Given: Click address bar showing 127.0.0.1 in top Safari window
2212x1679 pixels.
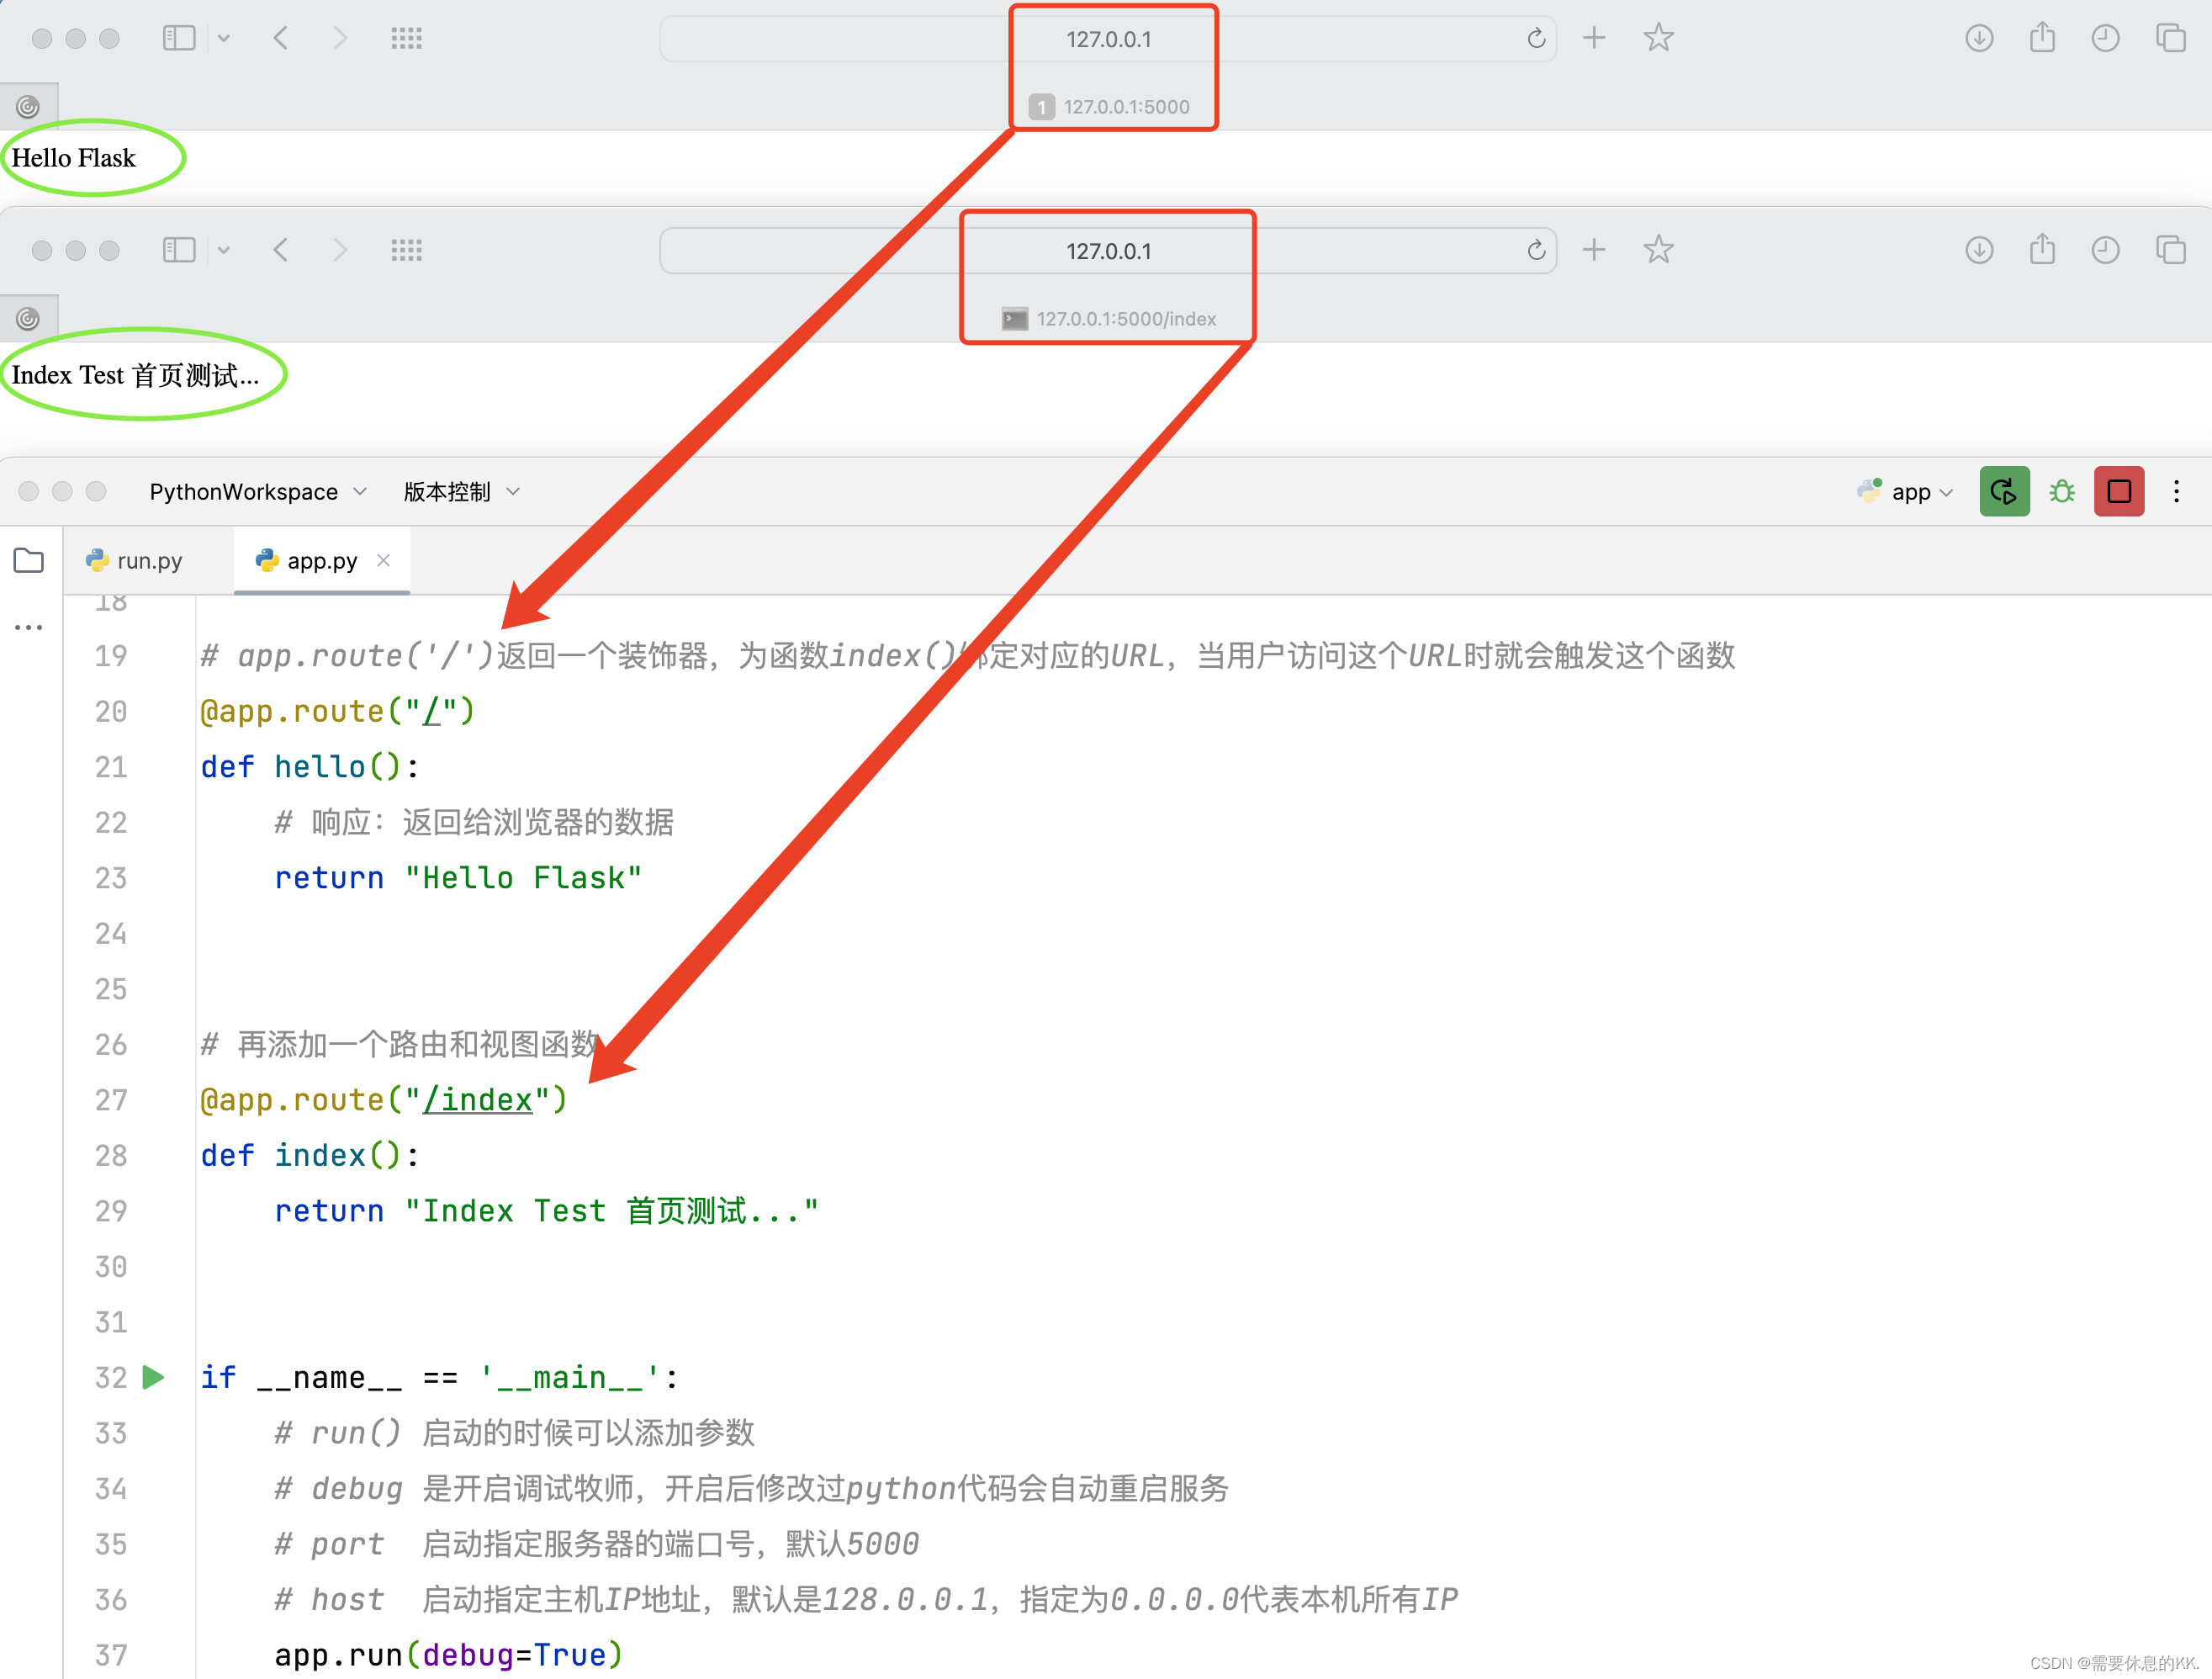Looking at the screenshot, I should [1107, 39].
